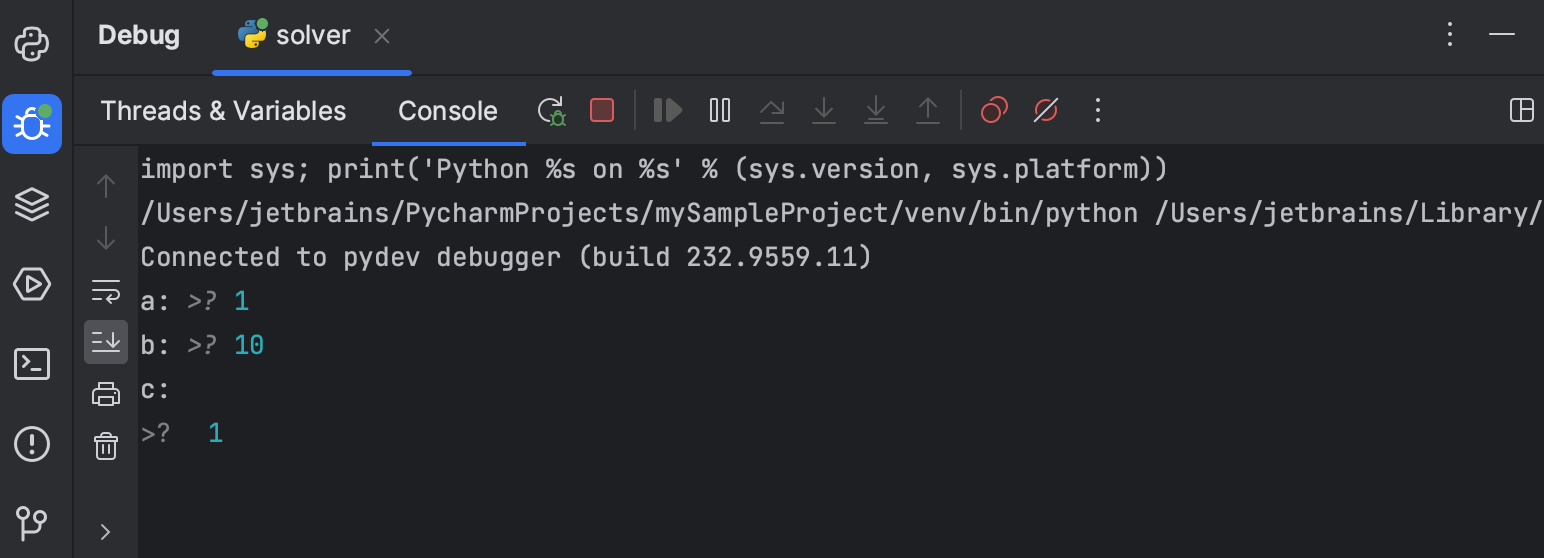1544x558 pixels.
Task: Open Debug tool window options menu
Action: tap(1450, 35)
